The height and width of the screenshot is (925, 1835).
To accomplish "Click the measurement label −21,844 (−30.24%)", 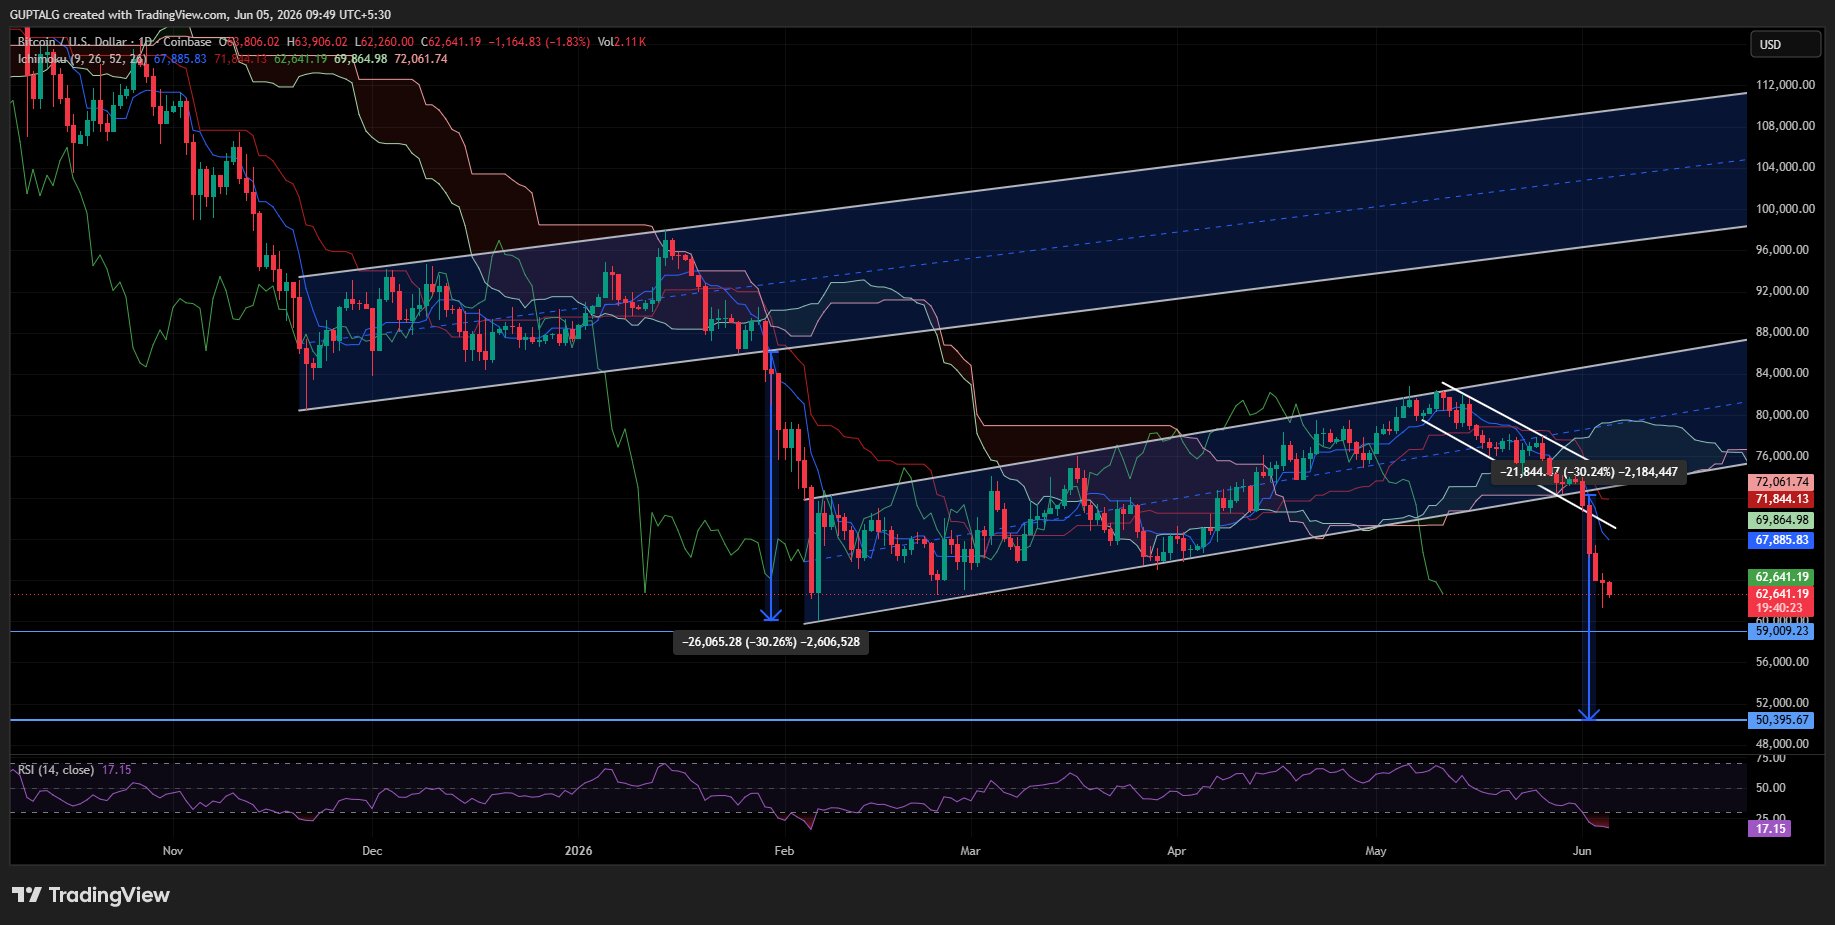I will coord(1589,472).
